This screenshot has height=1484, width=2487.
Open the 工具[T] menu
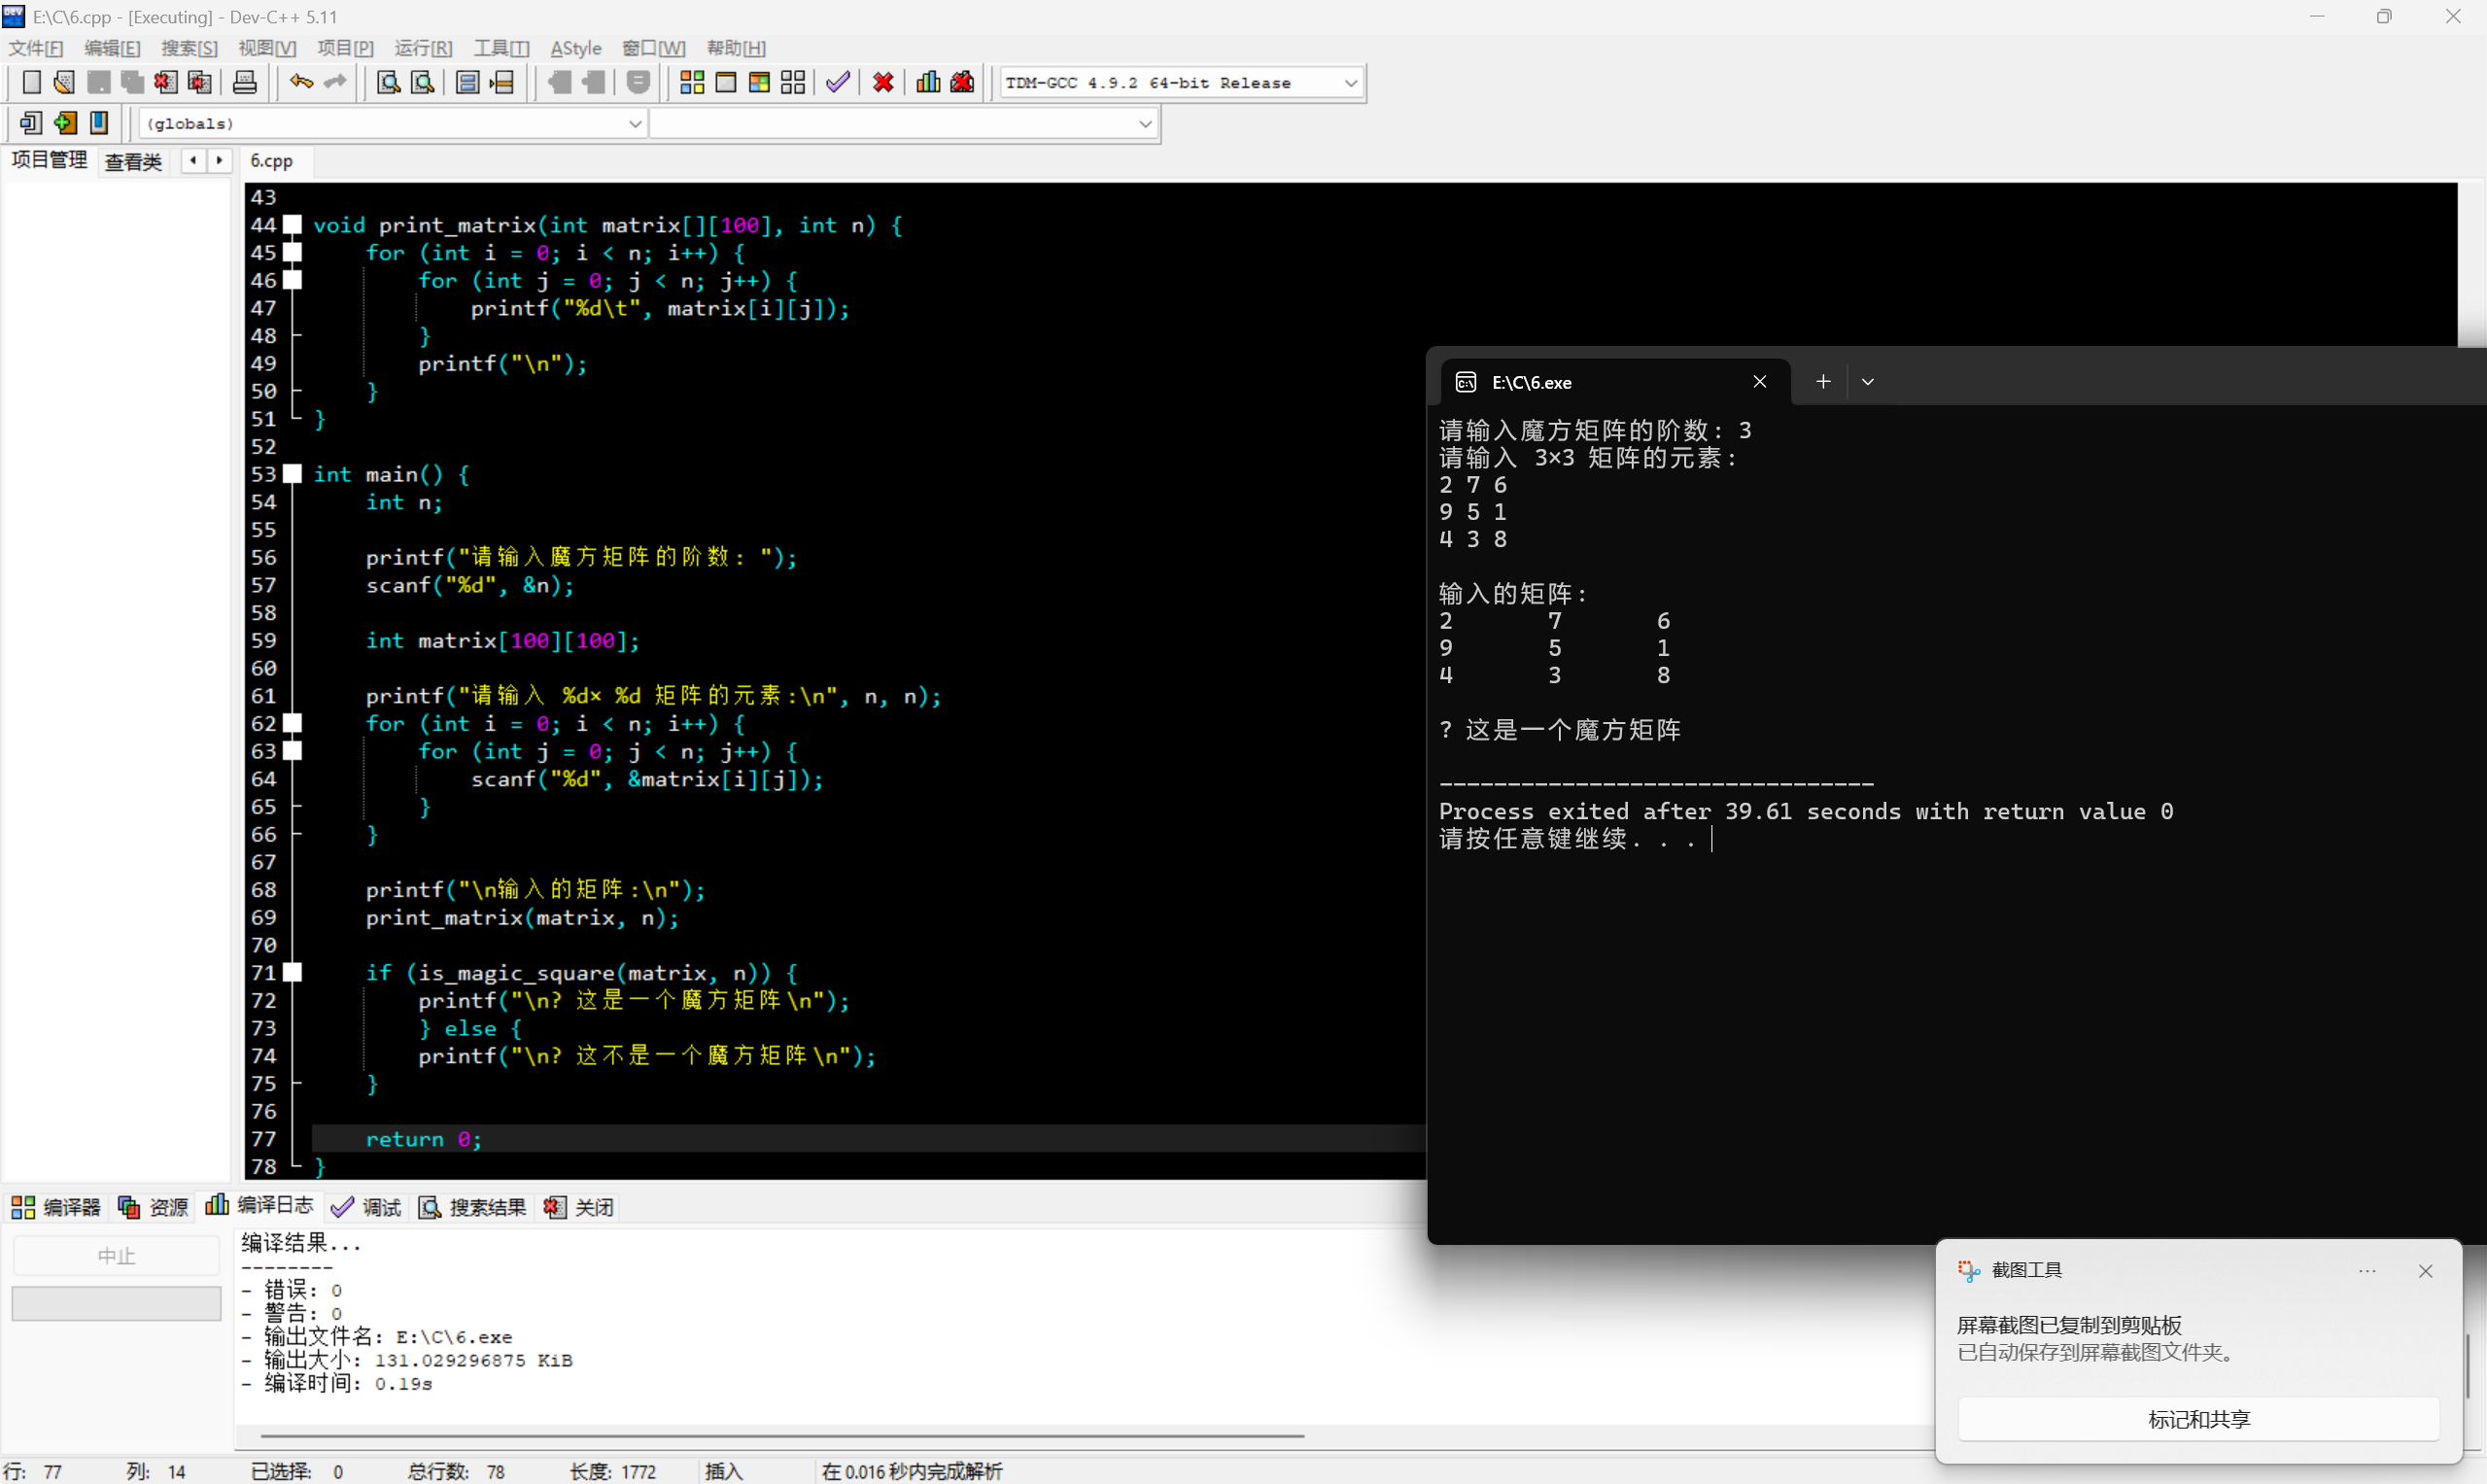click(x=501, y=48)
